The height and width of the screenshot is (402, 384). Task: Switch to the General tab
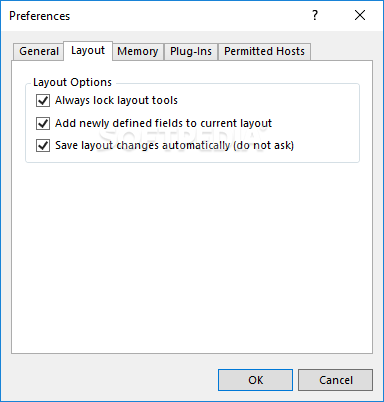[x=39, y=51]
